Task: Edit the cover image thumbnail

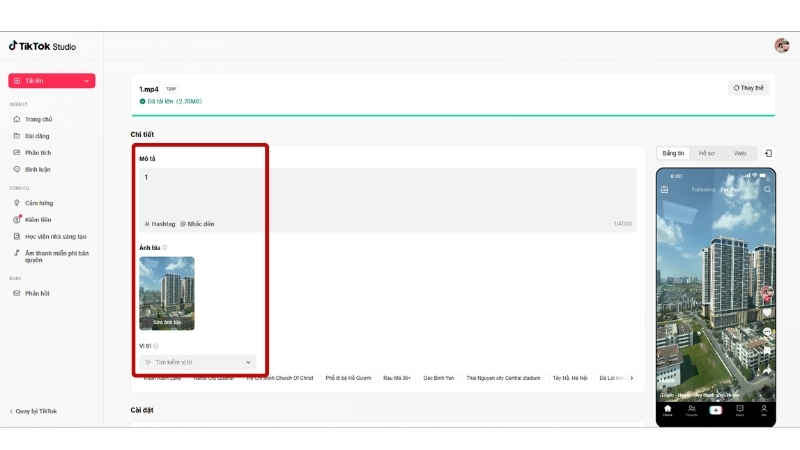Action: click(167, 293)
